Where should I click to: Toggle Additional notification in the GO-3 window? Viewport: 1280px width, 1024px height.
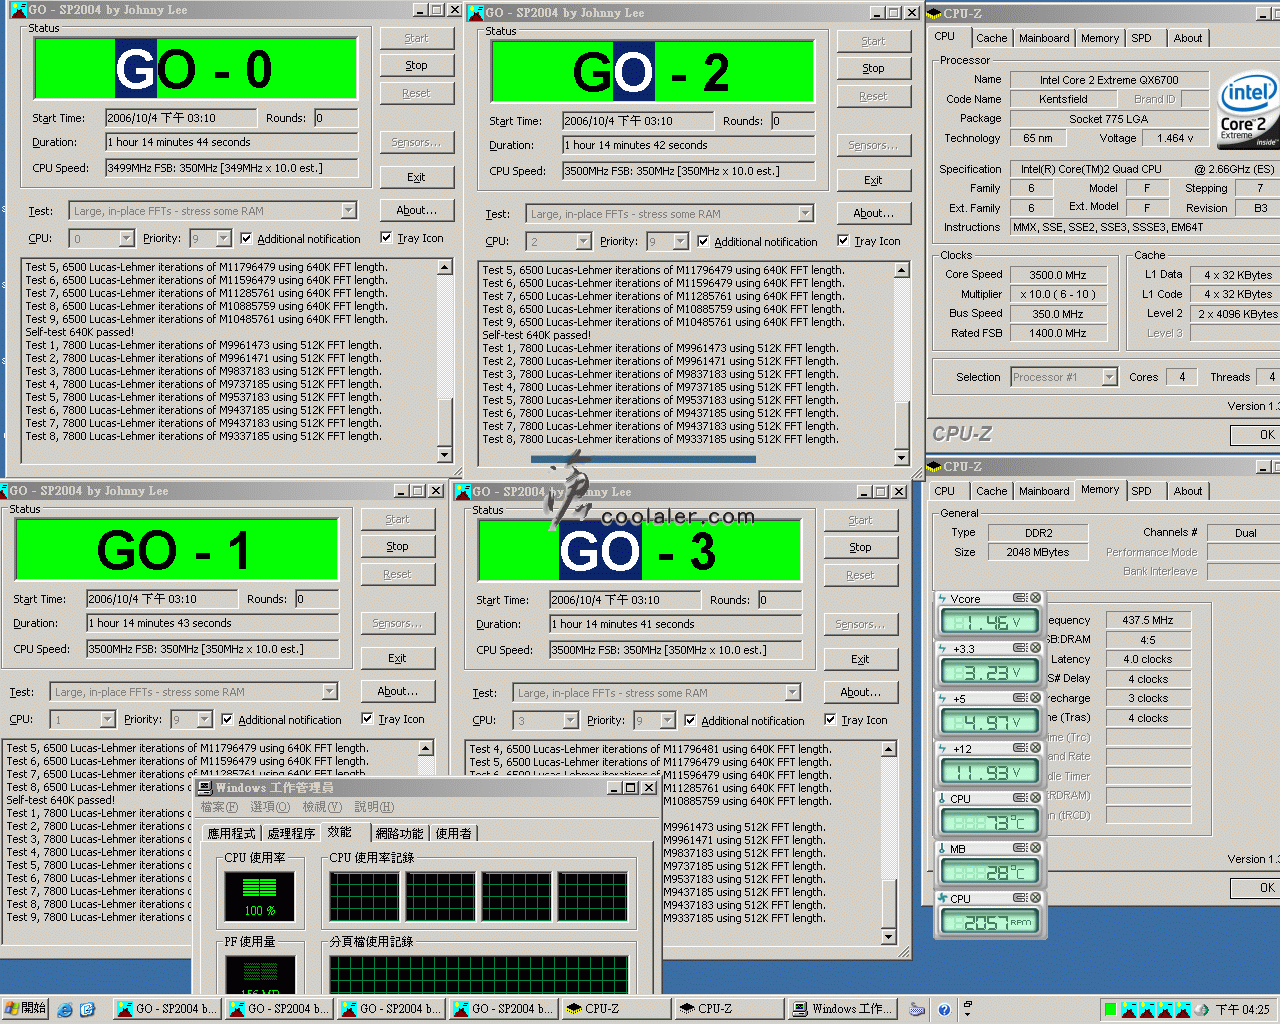point(690,721)
